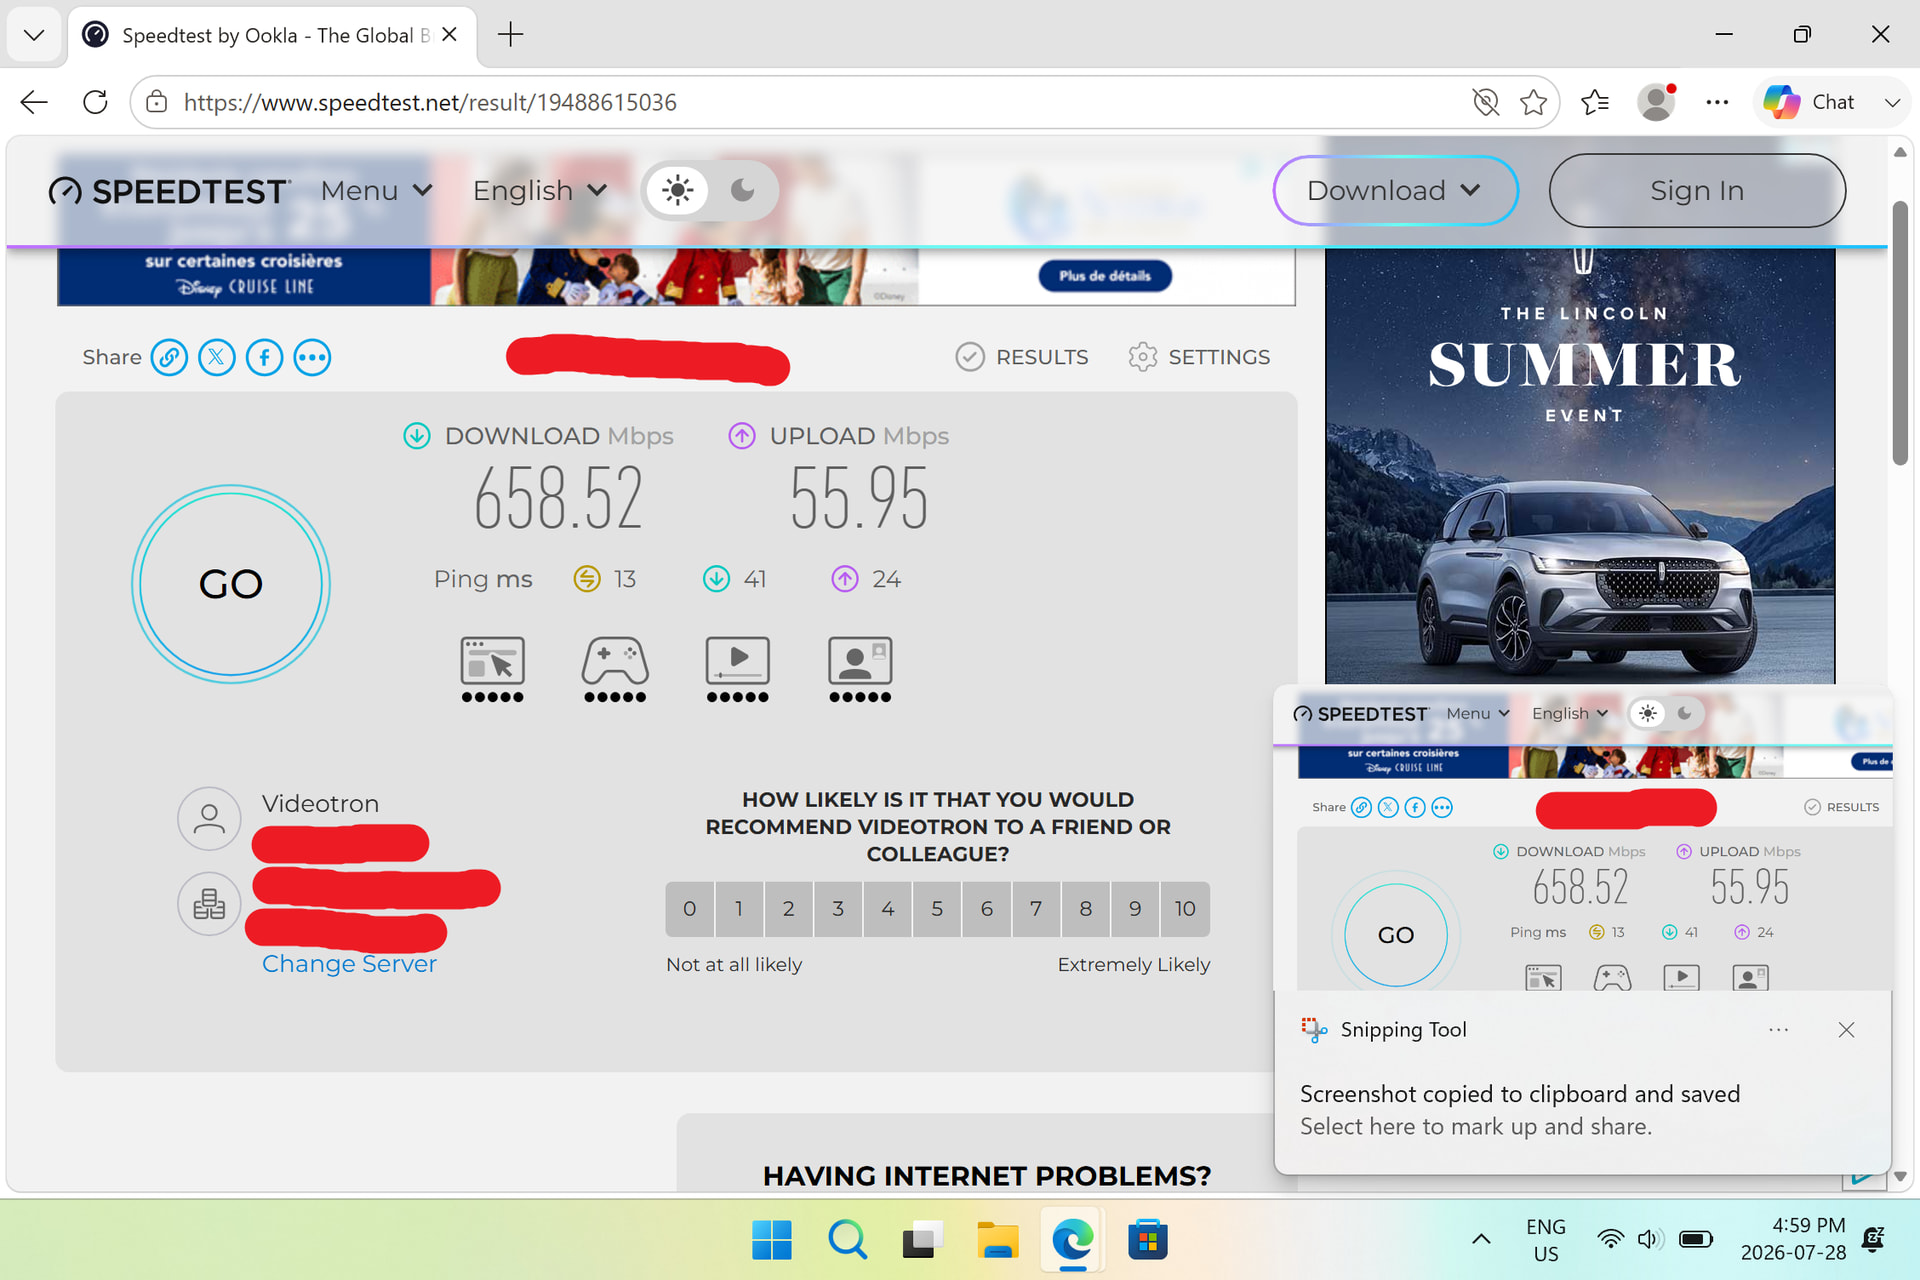The image size is (1920, 1280).
Task: Select rating 2 for recommending Videotron
Action: click(x=788, y=909)
